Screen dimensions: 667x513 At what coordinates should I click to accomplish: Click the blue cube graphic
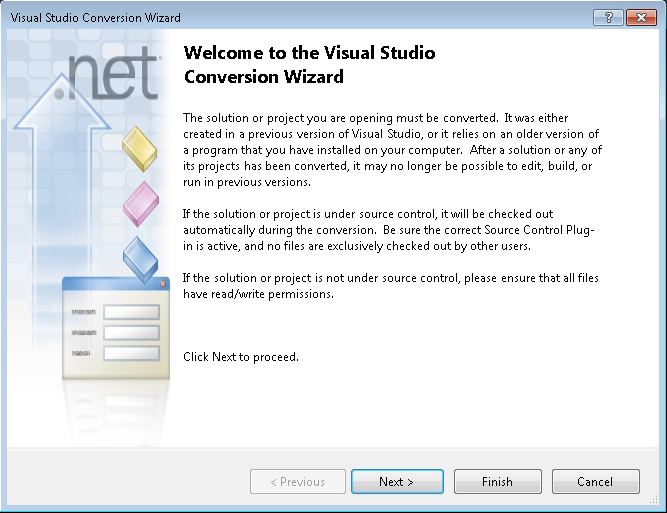140,260
